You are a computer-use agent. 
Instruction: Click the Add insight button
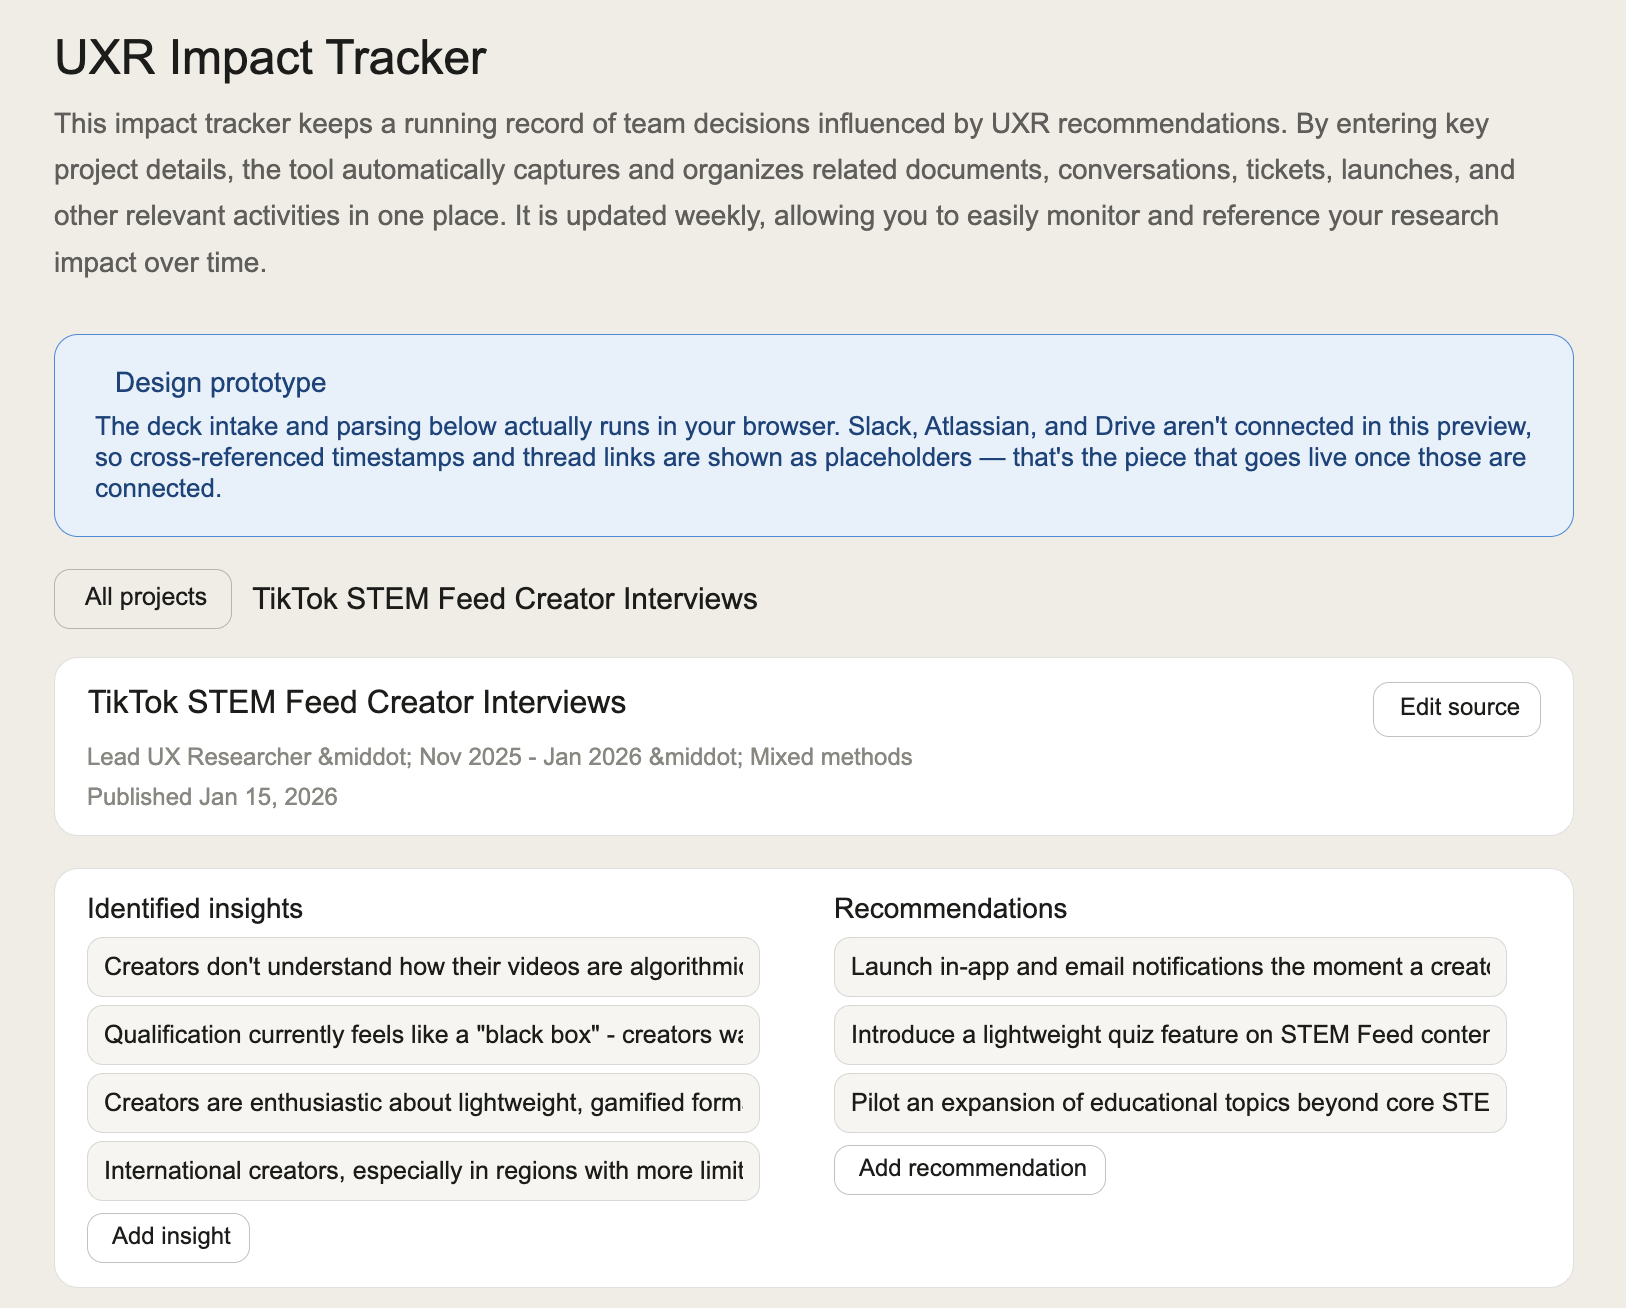coord(169,1237)
